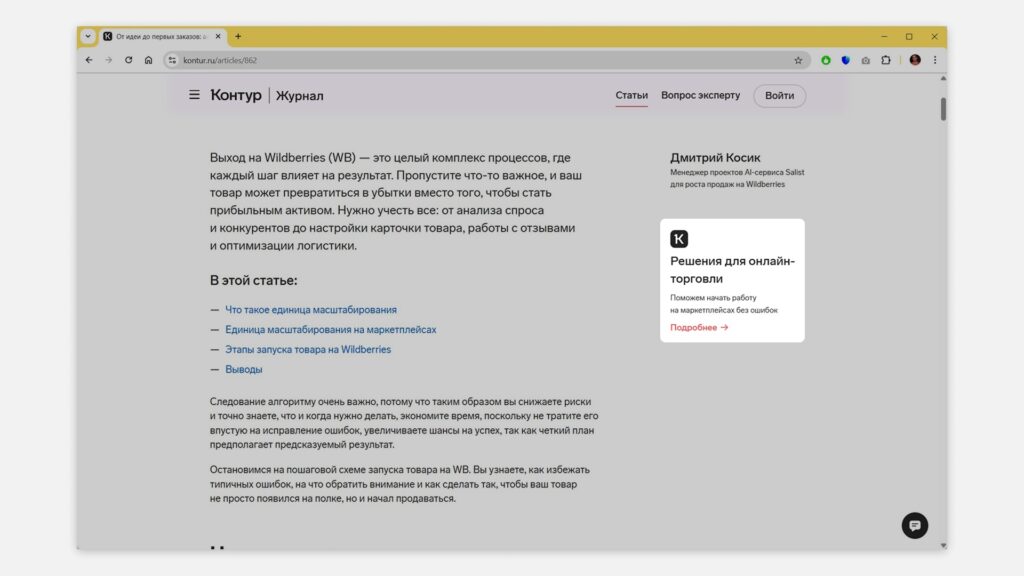Image resolution: width=1024 pixels, height=576 pixels.
Task: Click the Подробнее link in promo card
Action: pyautogui.click(x=699, y=327)
